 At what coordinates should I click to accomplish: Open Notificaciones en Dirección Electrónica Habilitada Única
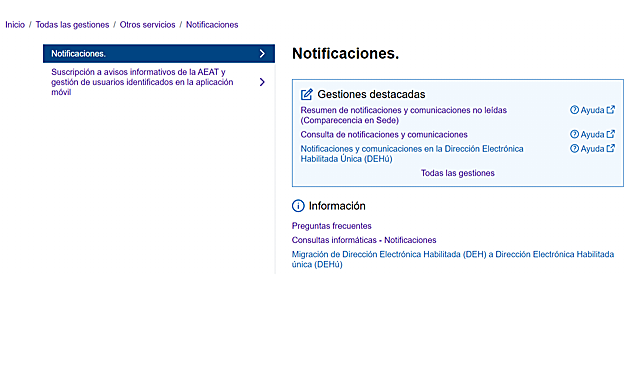(x=412, y=154)
